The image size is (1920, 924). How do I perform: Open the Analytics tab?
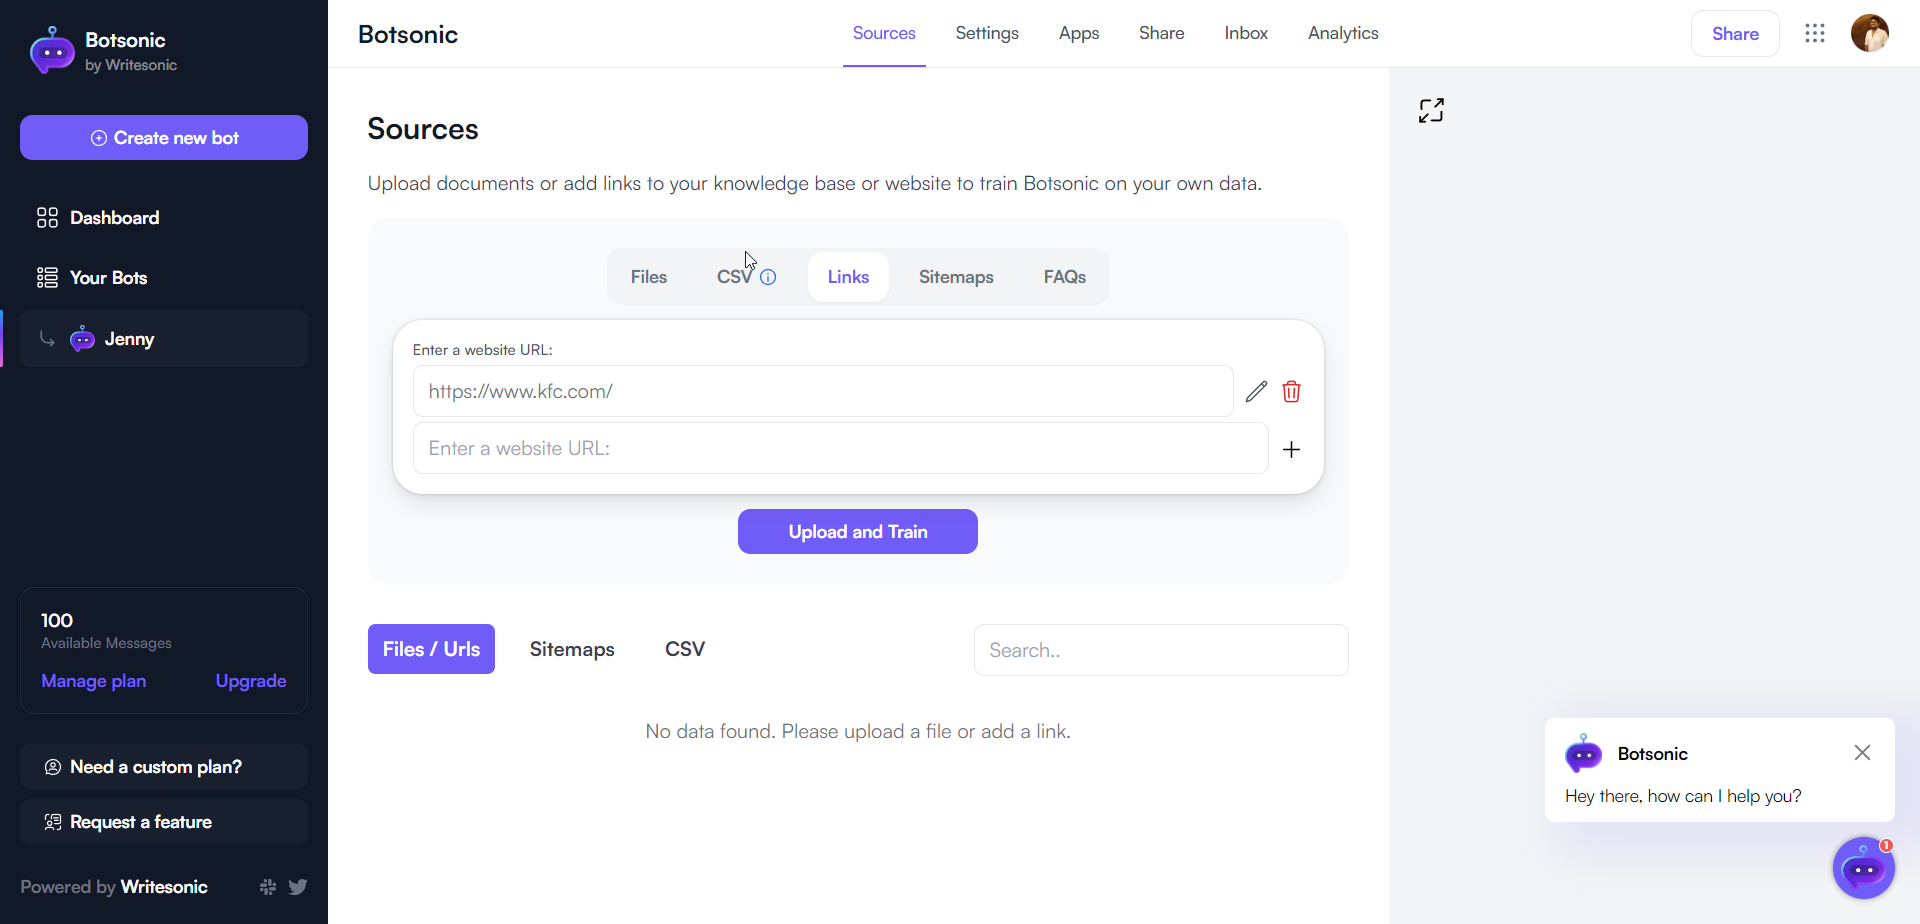coord(1342,33)
